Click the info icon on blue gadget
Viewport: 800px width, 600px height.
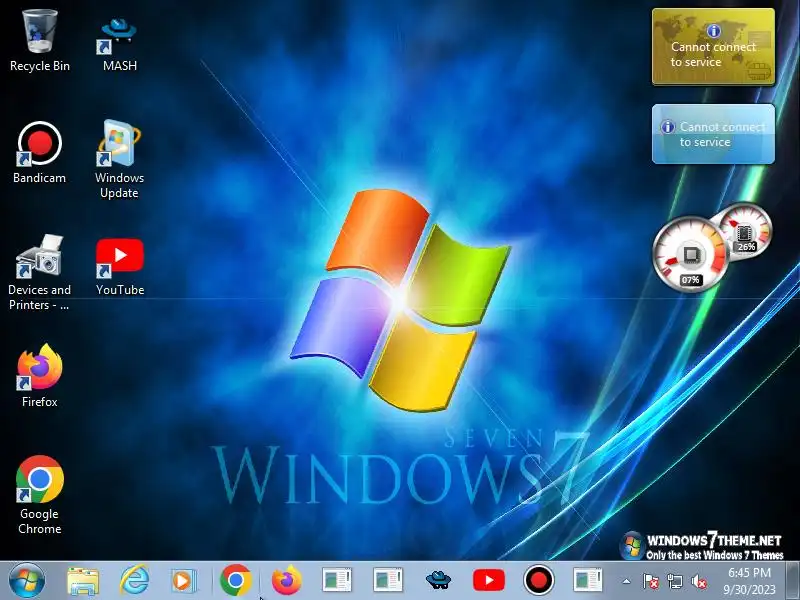pyautogui.click(x=668, y=127)
